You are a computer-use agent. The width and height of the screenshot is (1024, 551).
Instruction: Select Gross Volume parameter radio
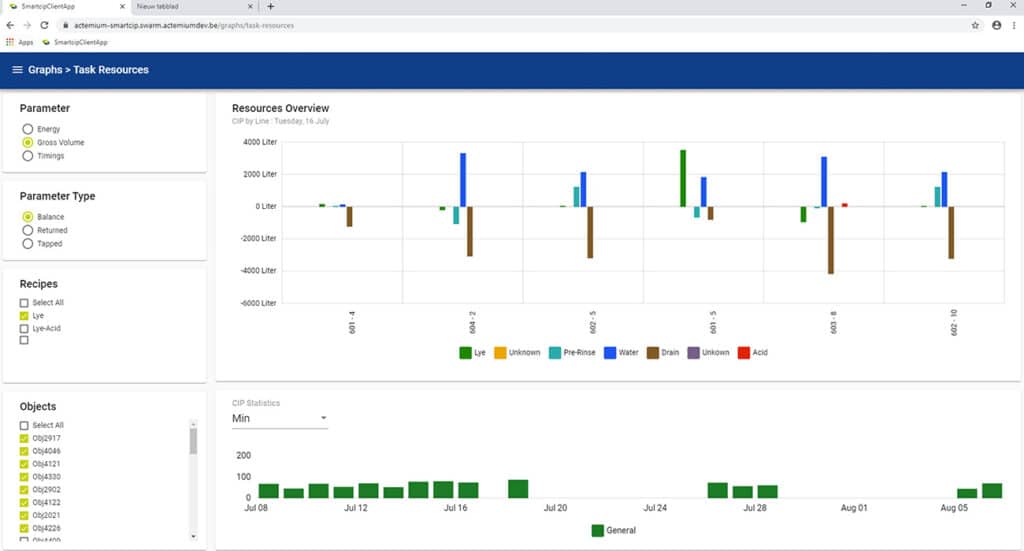pos(27,142)
